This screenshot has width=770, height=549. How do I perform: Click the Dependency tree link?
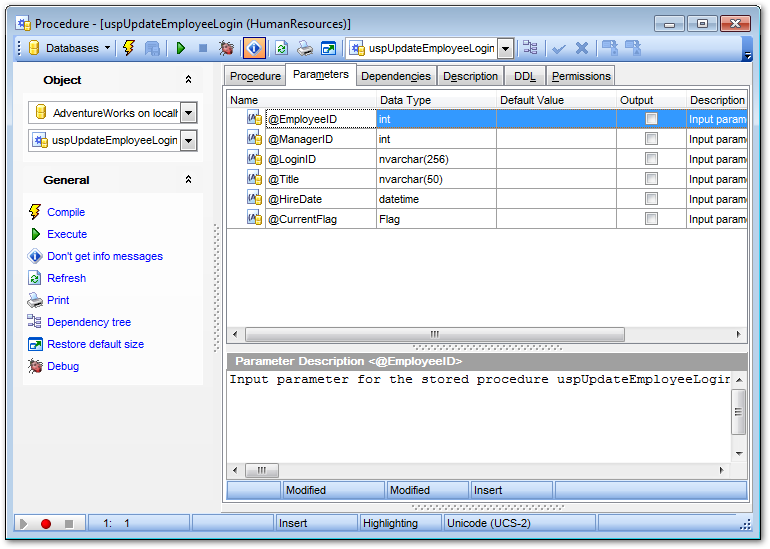89,322
